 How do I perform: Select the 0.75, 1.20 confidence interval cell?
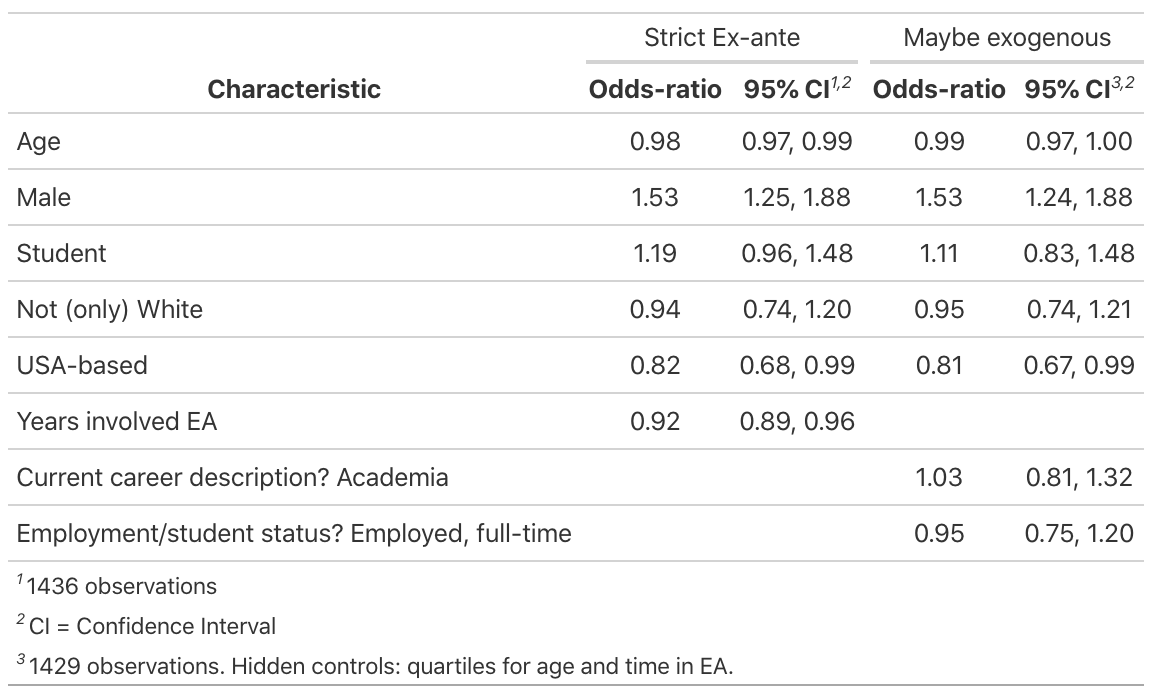1080,534
